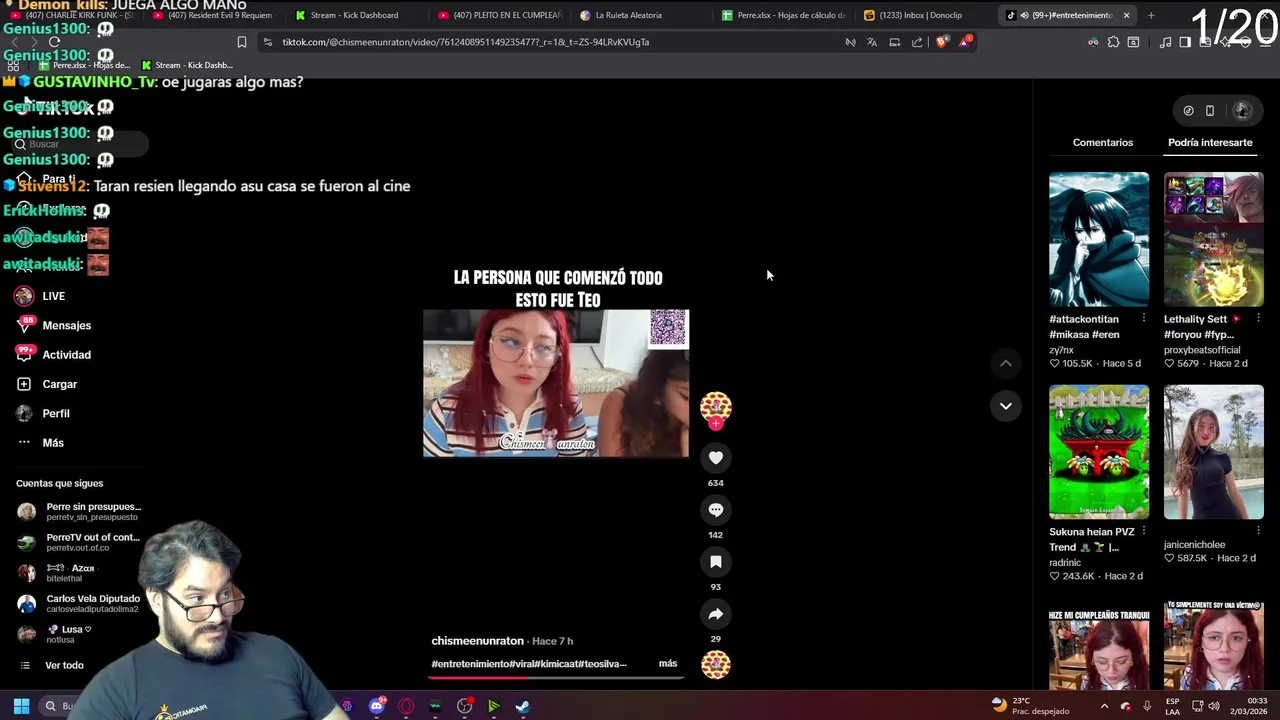Show hidden system tray icons chevron
1280x720 pixels.
(x=1106, y=706)
